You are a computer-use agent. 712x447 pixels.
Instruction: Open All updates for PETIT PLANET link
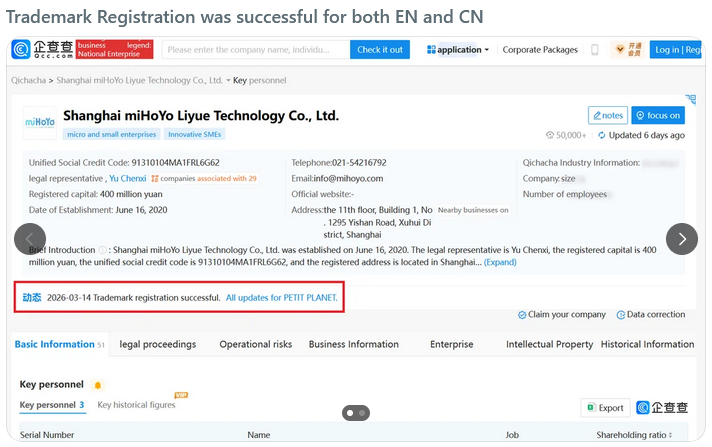pyautogui.click(x=282, y=298)
